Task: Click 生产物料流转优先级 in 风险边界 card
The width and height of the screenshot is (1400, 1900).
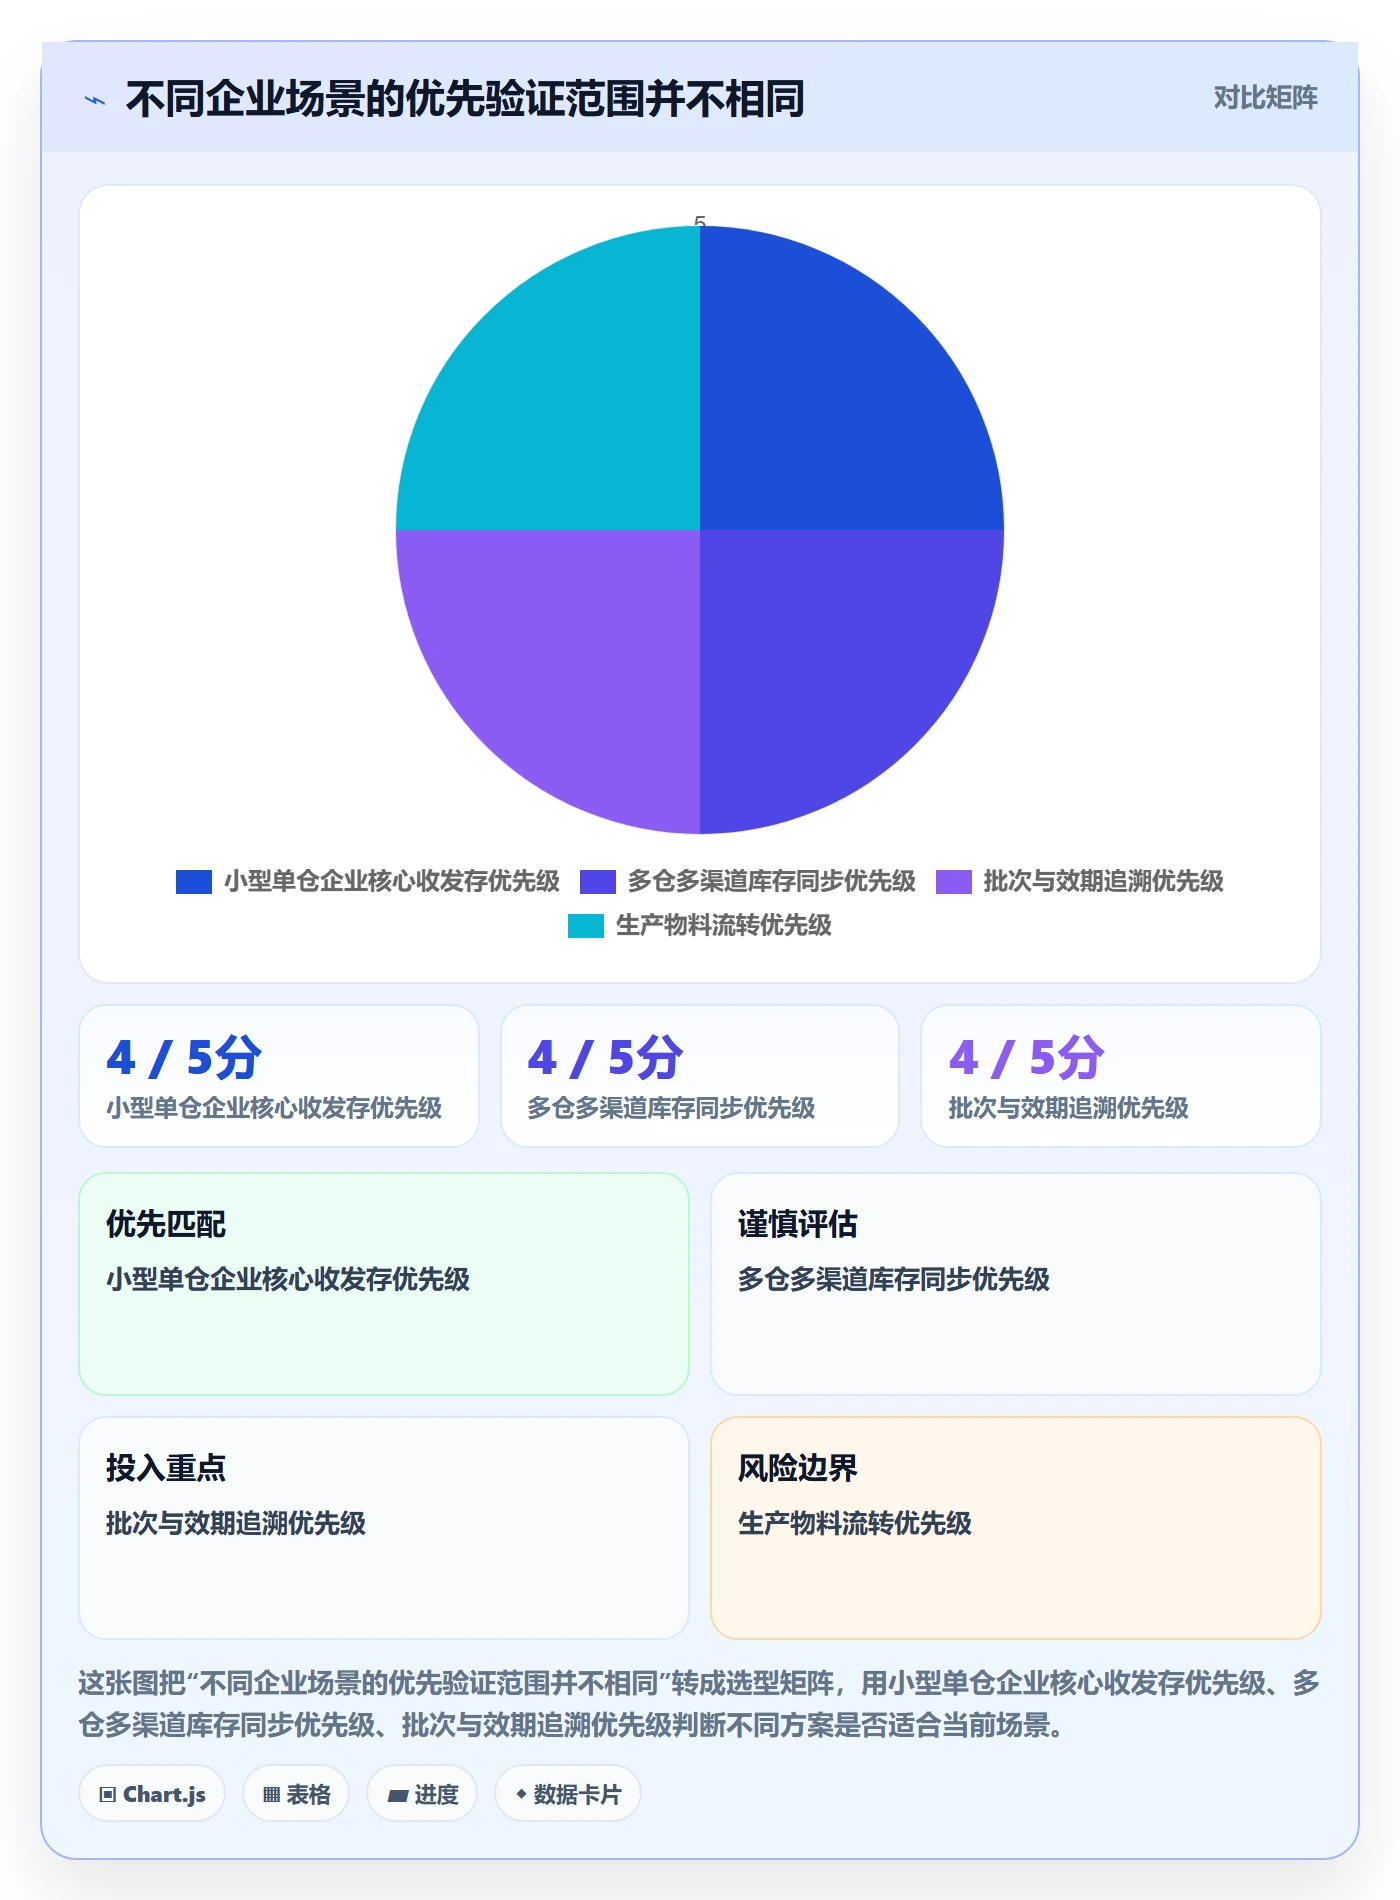Action: pyautogui.click(x=855, y=1523)
